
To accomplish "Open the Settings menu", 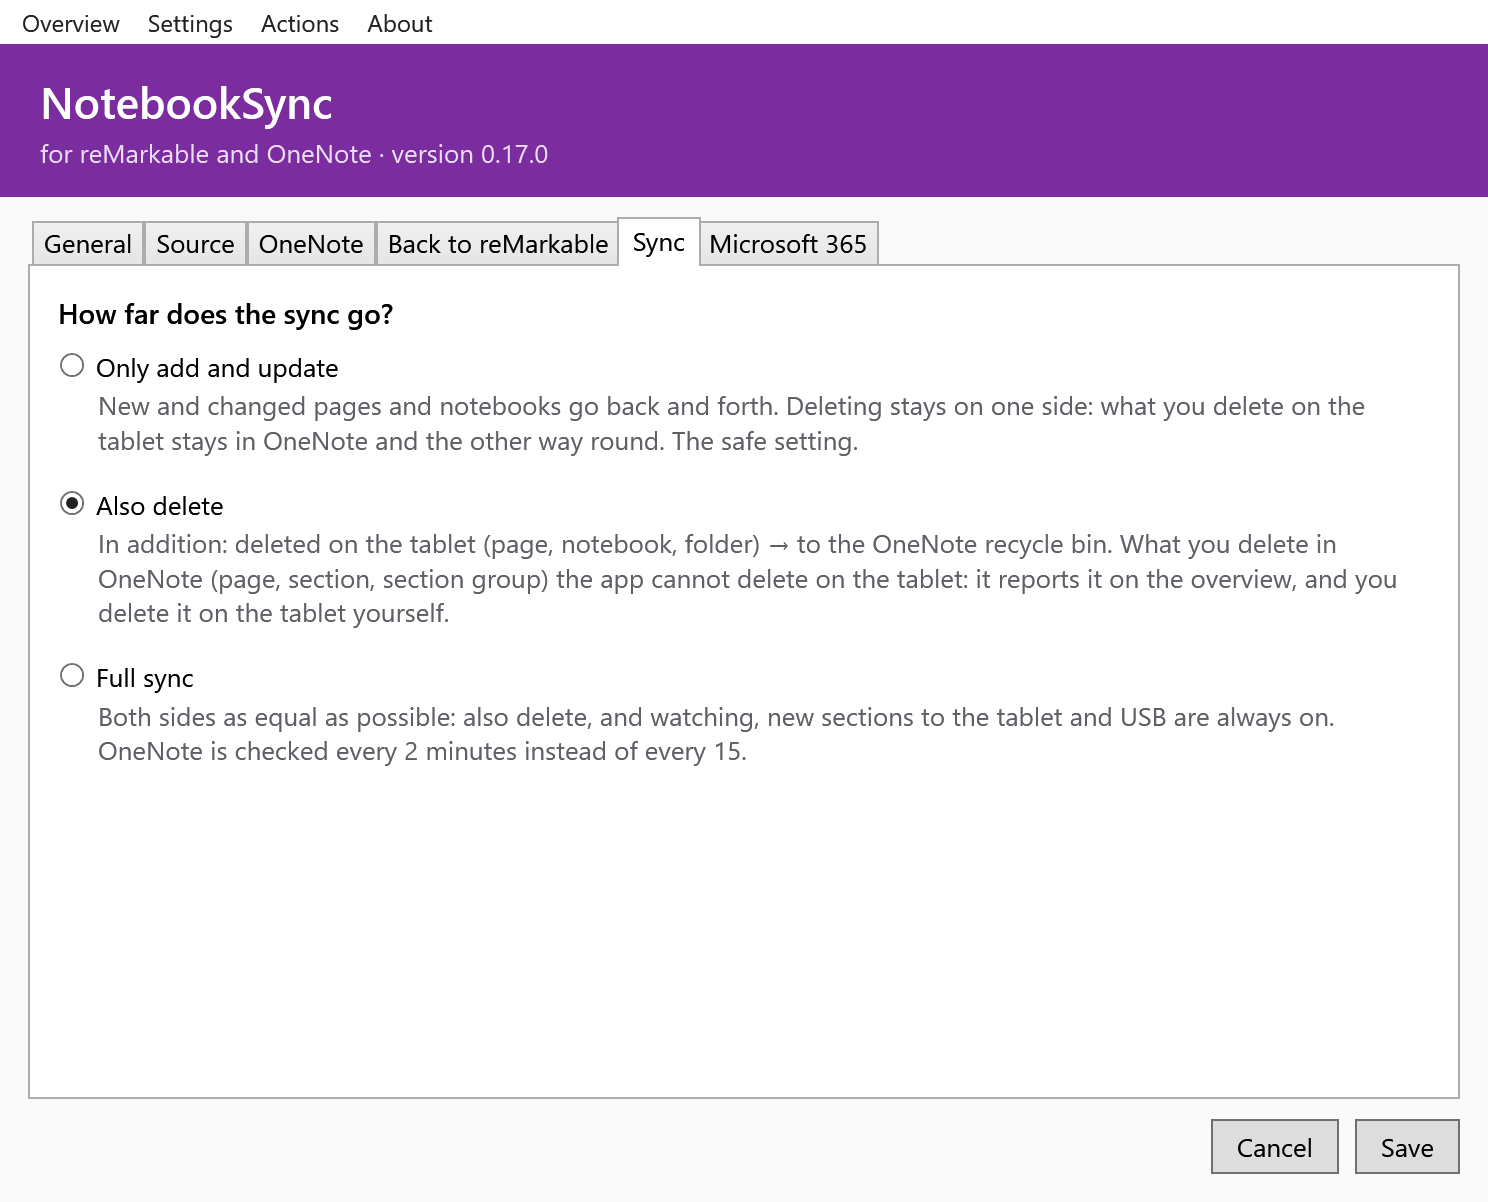I will tap(190, 23).
